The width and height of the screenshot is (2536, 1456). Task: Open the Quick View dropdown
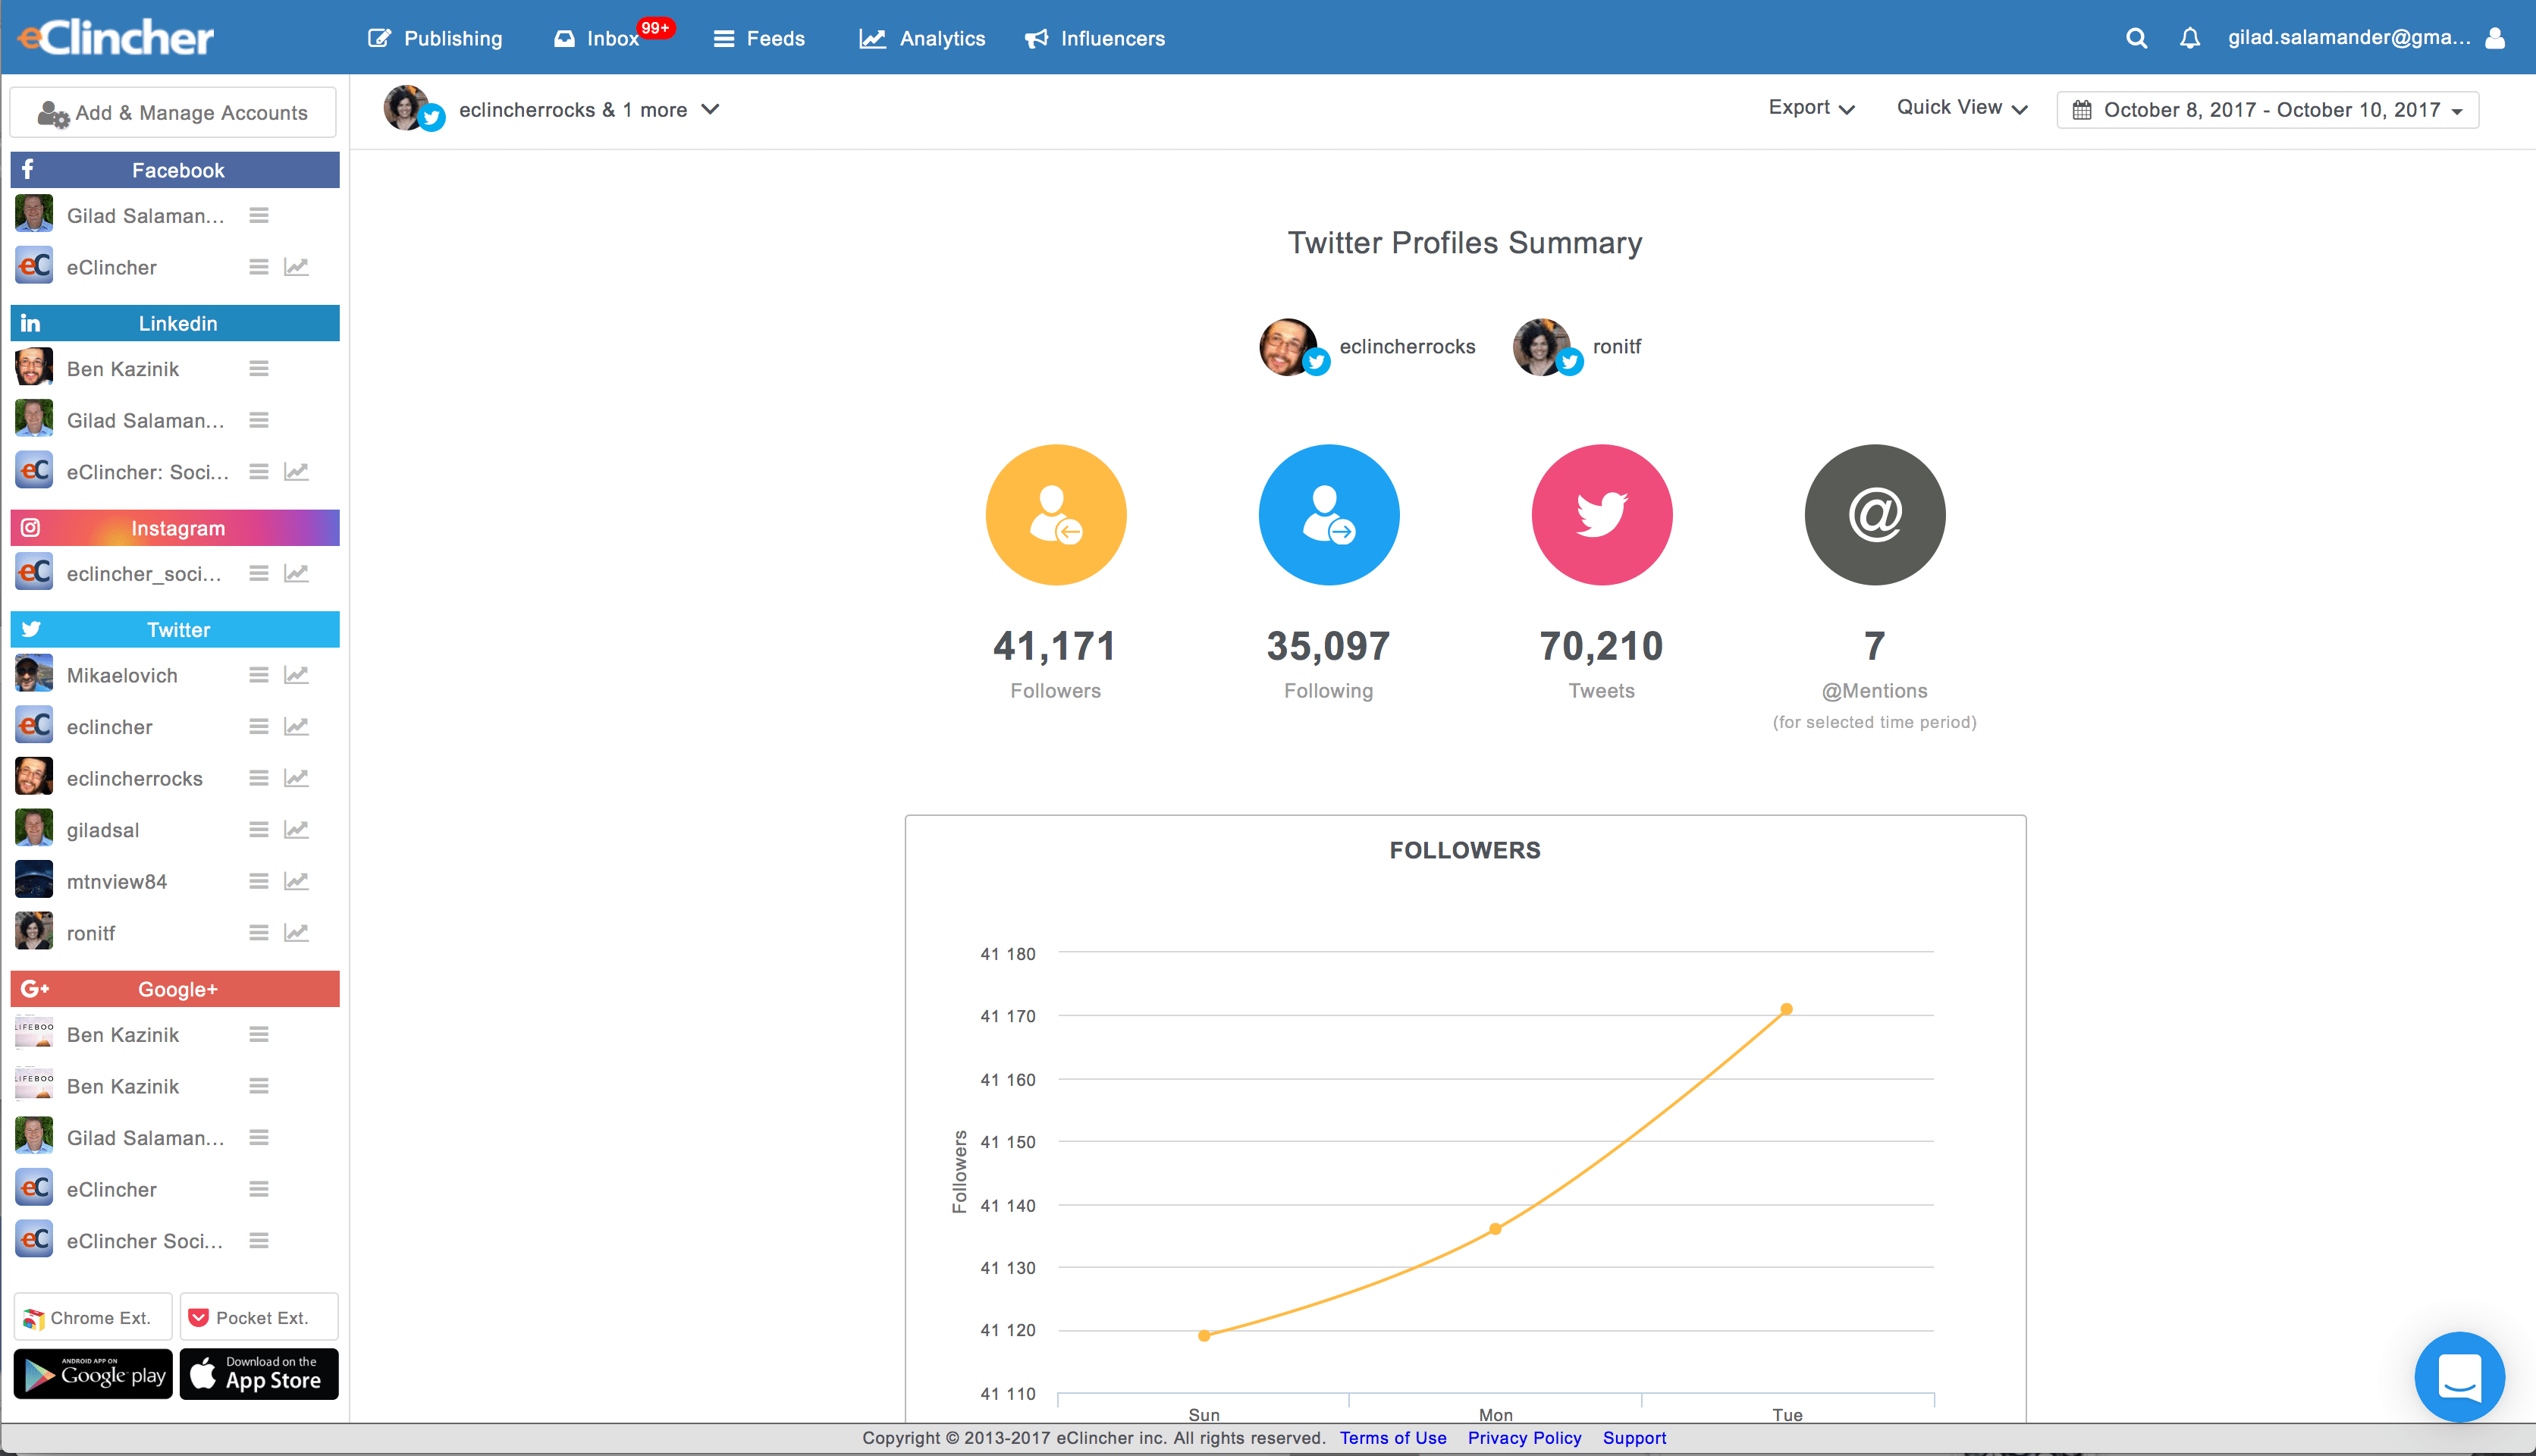tap(1961, 108)
